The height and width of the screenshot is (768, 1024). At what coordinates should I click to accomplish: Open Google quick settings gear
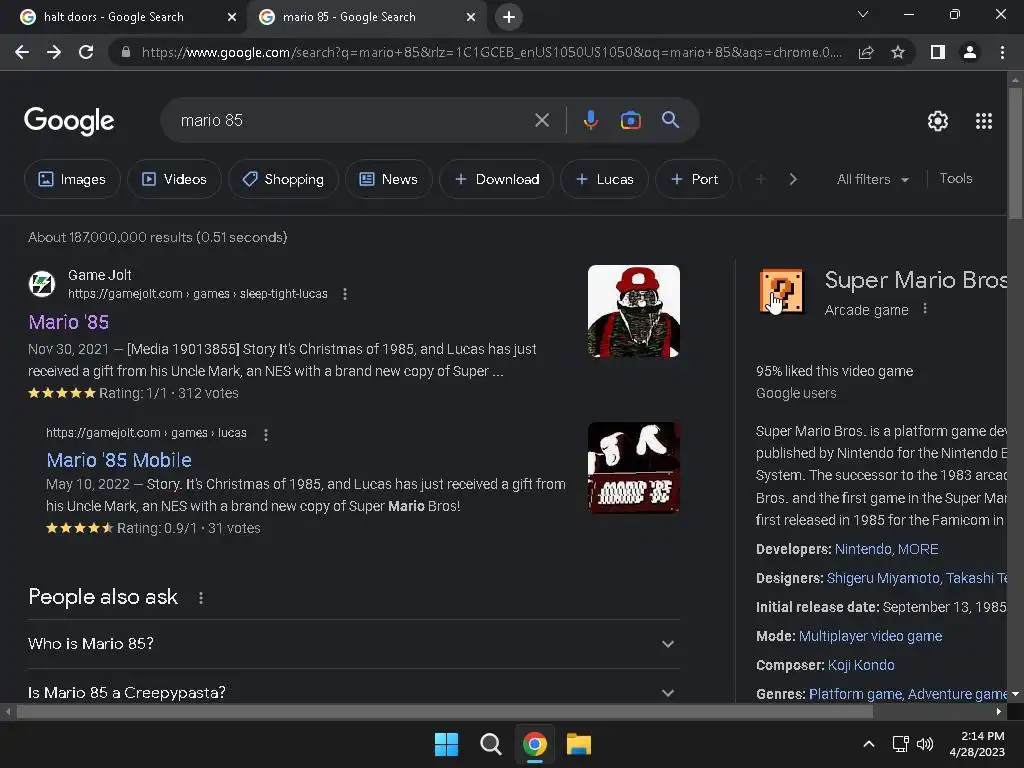pos(938,121)
